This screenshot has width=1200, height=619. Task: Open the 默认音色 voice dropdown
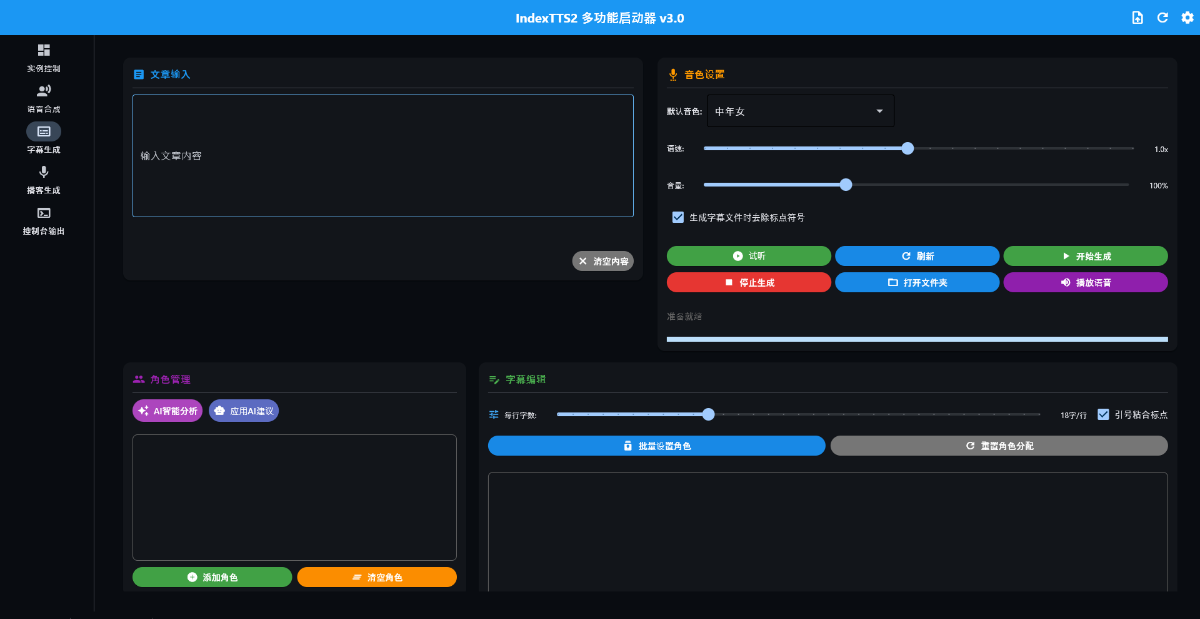[x=800, y=111]
